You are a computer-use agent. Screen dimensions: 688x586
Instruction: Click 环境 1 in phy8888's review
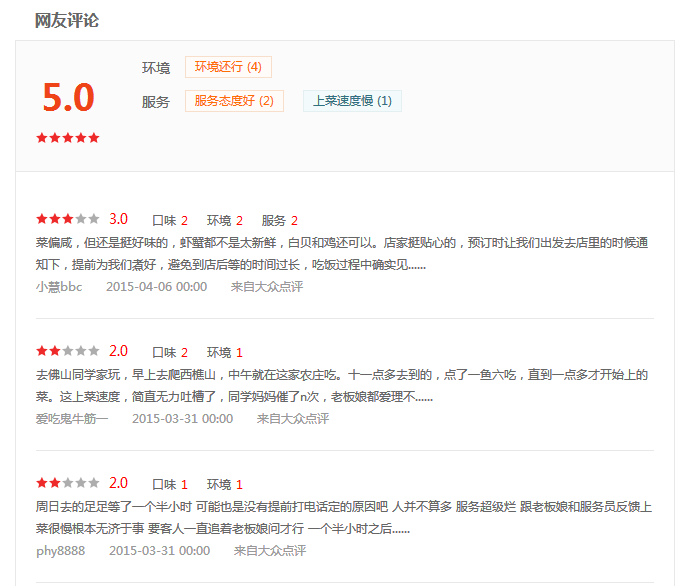tap(225, 484)
